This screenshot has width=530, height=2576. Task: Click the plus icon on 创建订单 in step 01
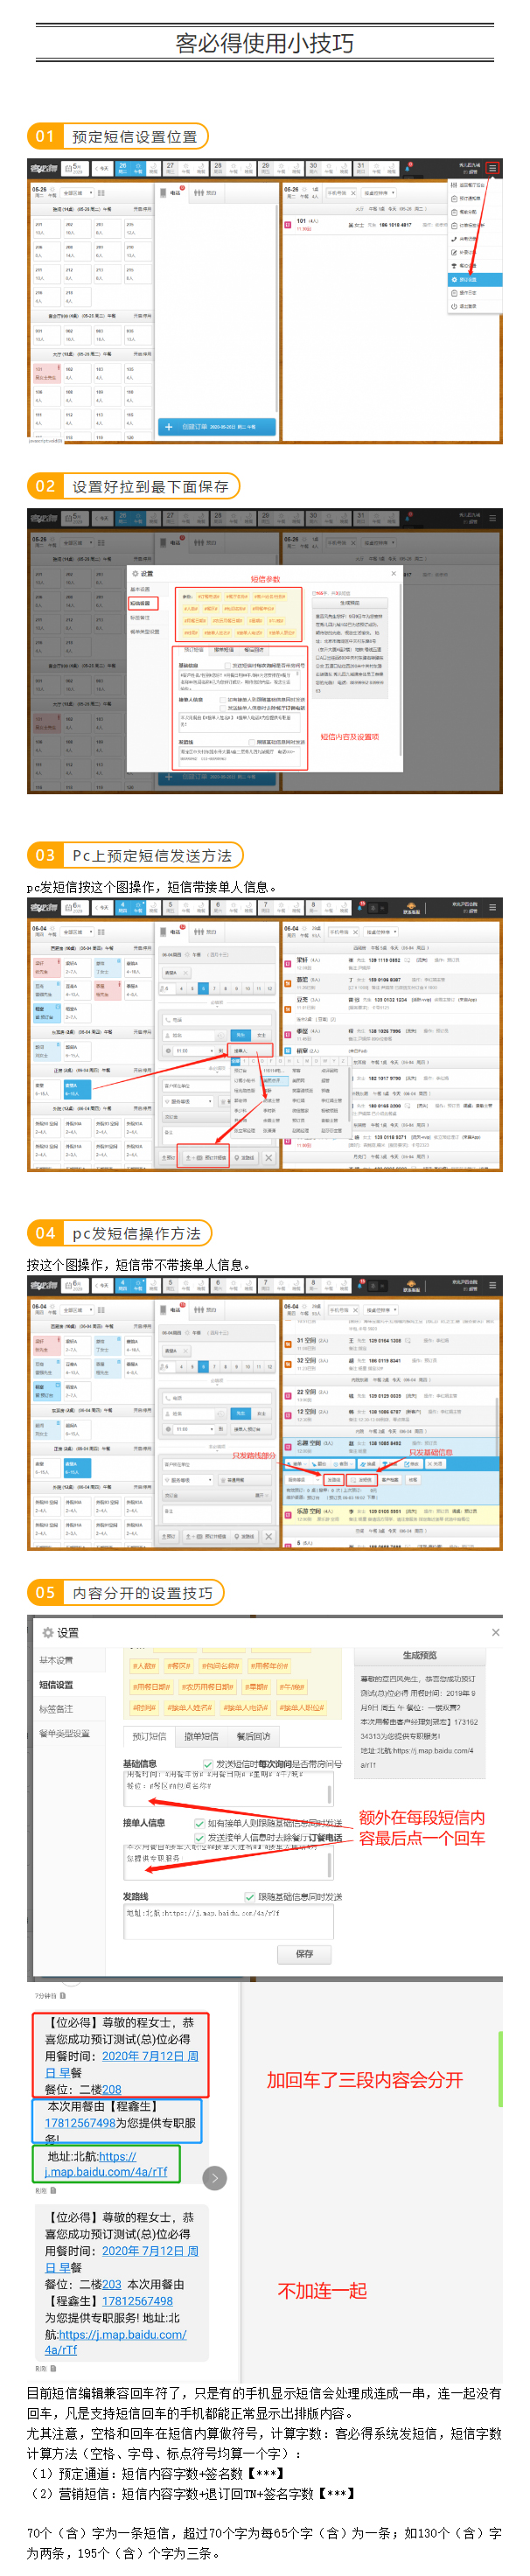[168, 426]
